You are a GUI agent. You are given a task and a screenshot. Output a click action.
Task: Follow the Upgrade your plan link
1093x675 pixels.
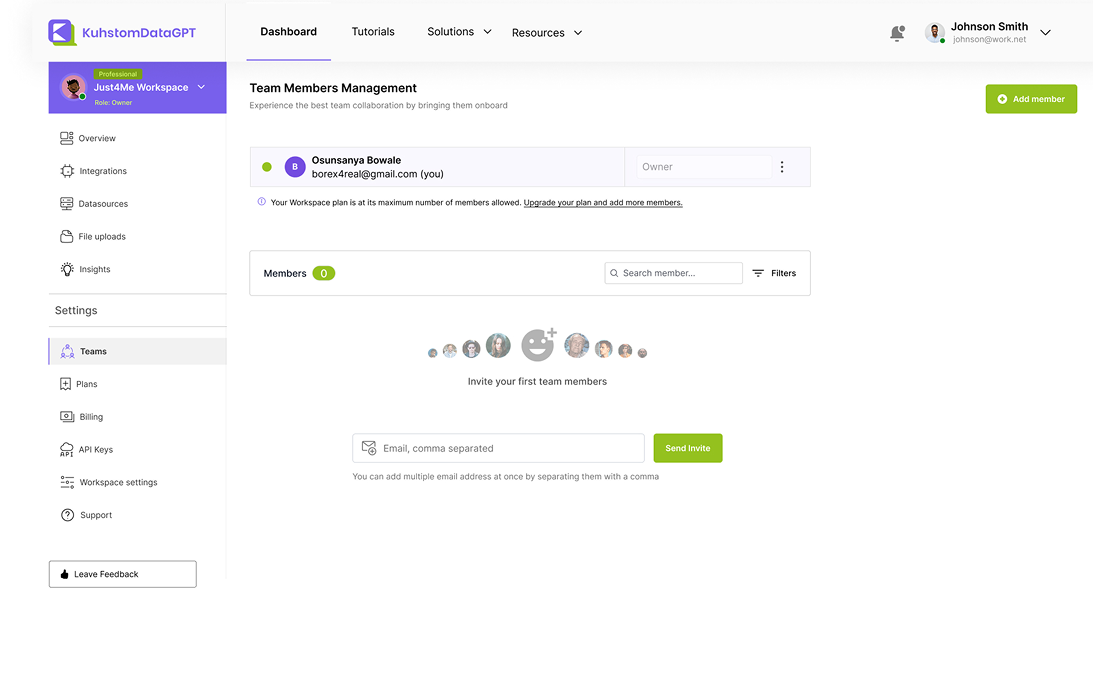[603, 203]
